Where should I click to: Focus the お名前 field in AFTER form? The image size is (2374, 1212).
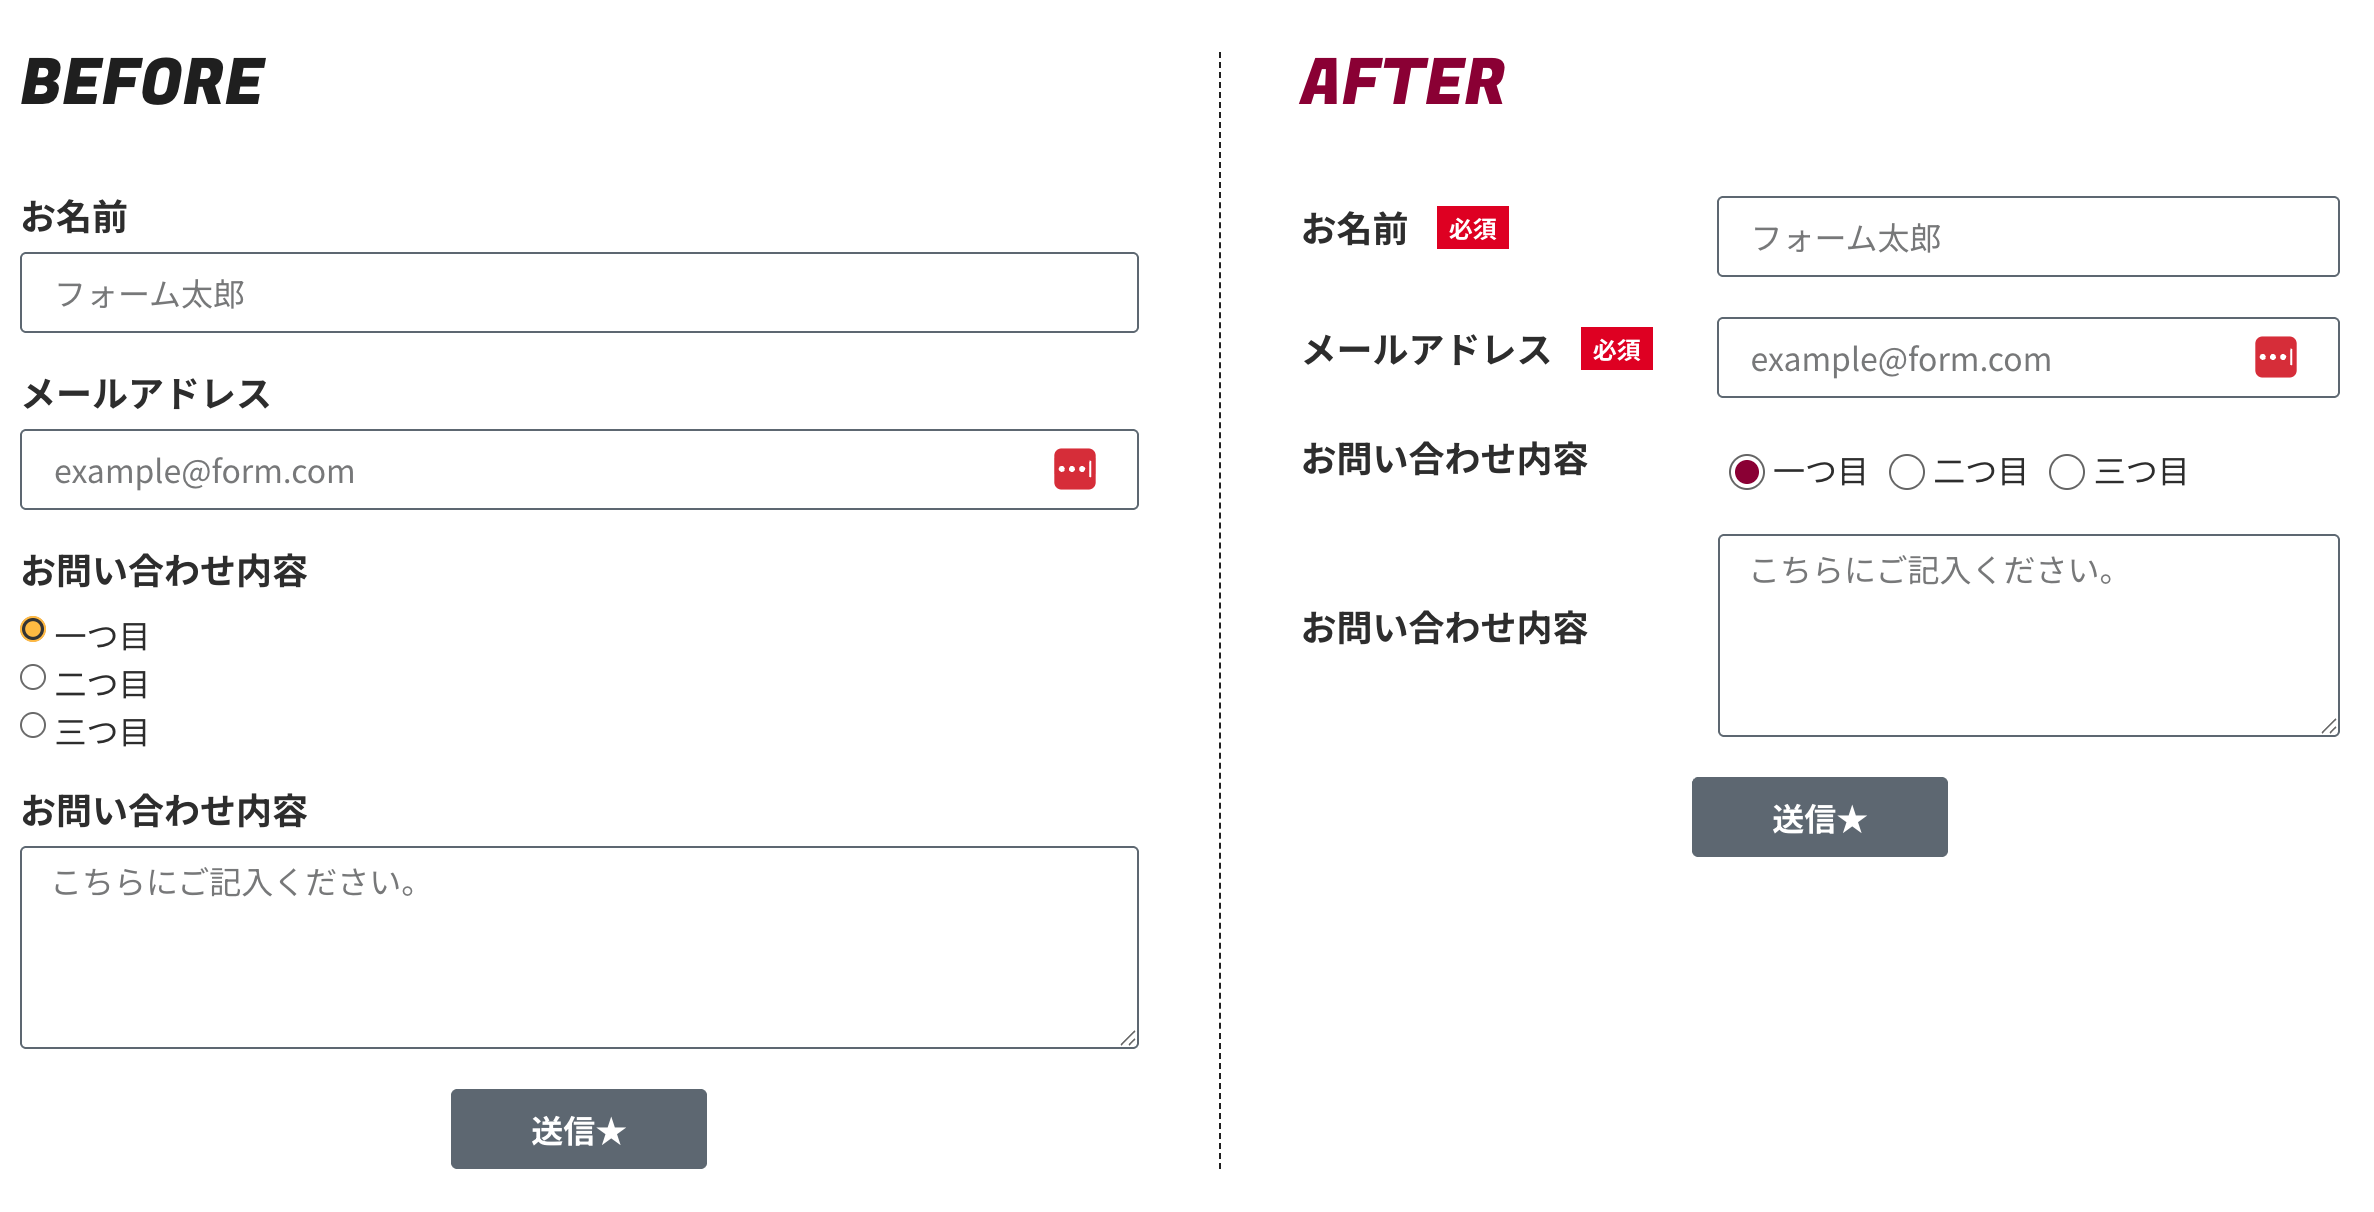point(2027,237)
